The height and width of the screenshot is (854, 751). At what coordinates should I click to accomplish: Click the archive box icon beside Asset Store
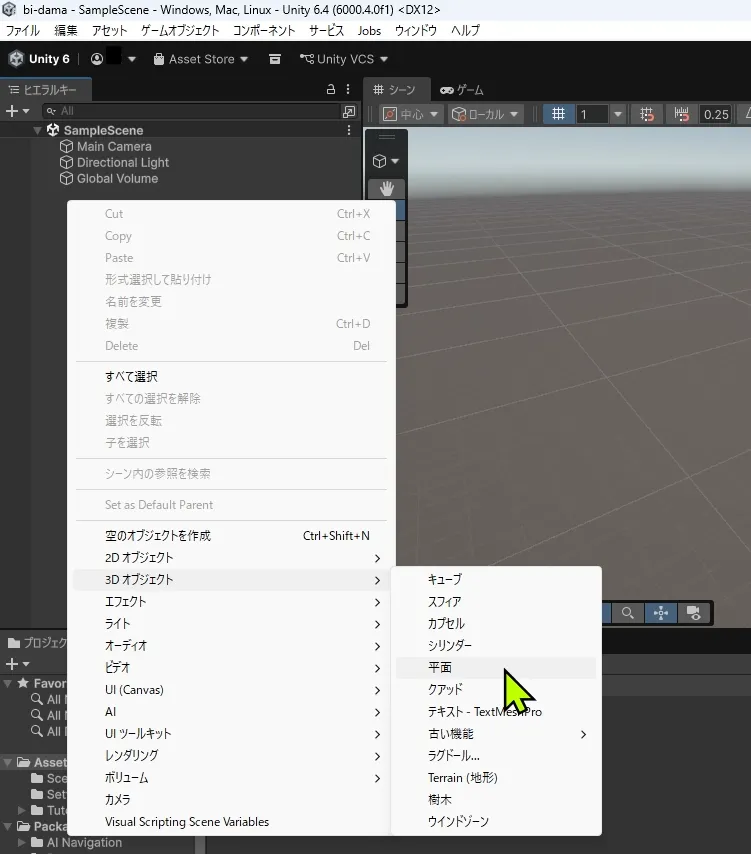click(x=275, y=59)
